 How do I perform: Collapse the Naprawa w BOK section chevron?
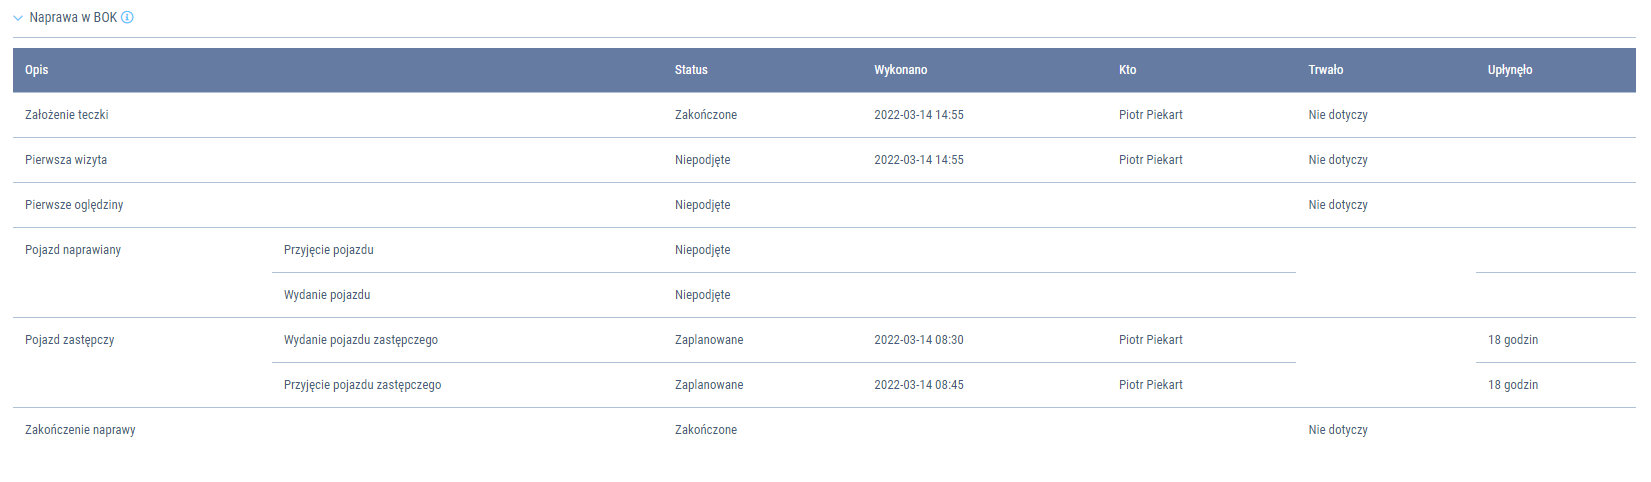click(18, 18)
